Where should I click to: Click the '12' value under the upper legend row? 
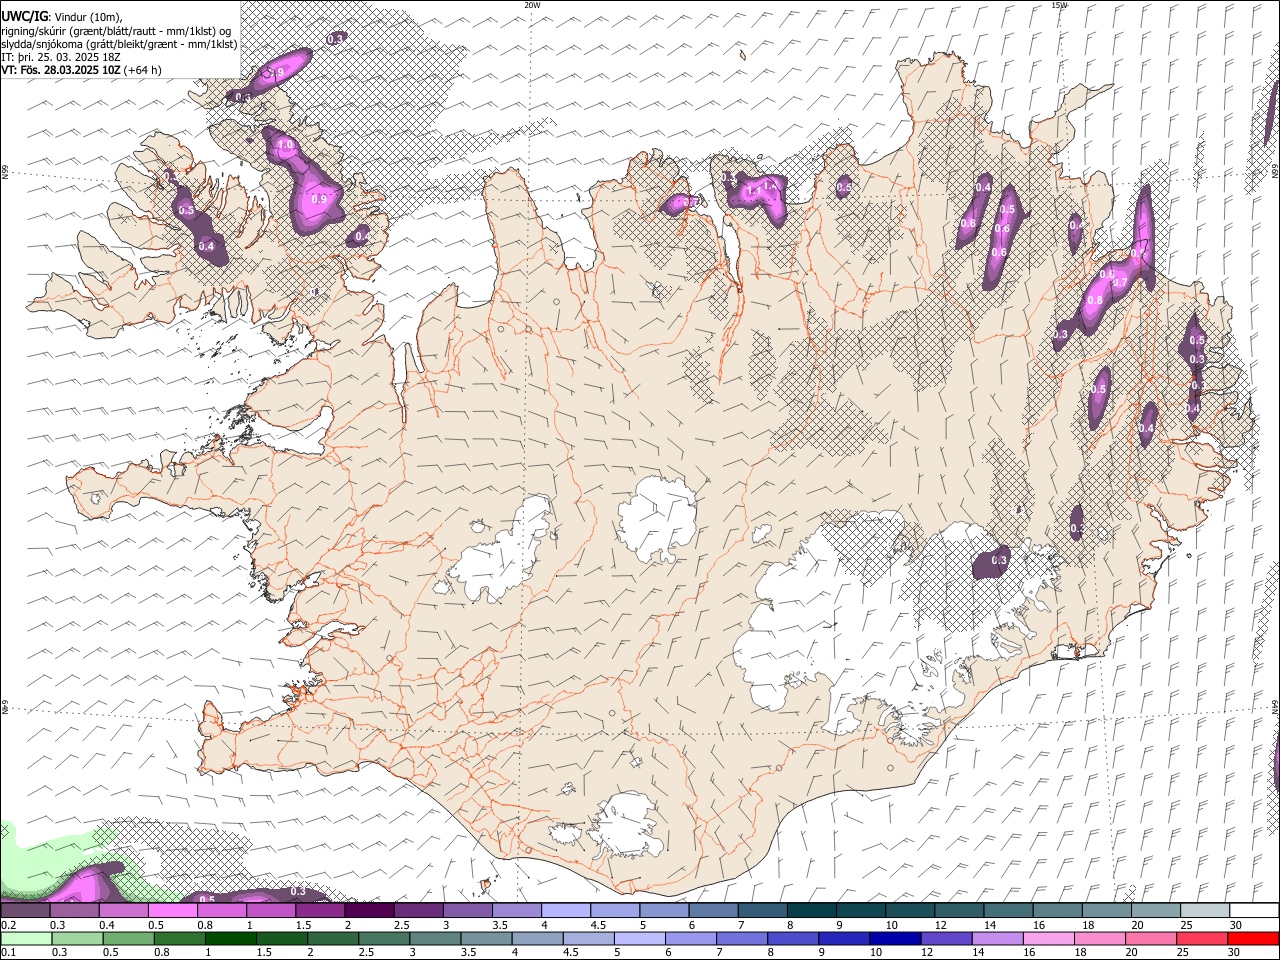(941, 925)
